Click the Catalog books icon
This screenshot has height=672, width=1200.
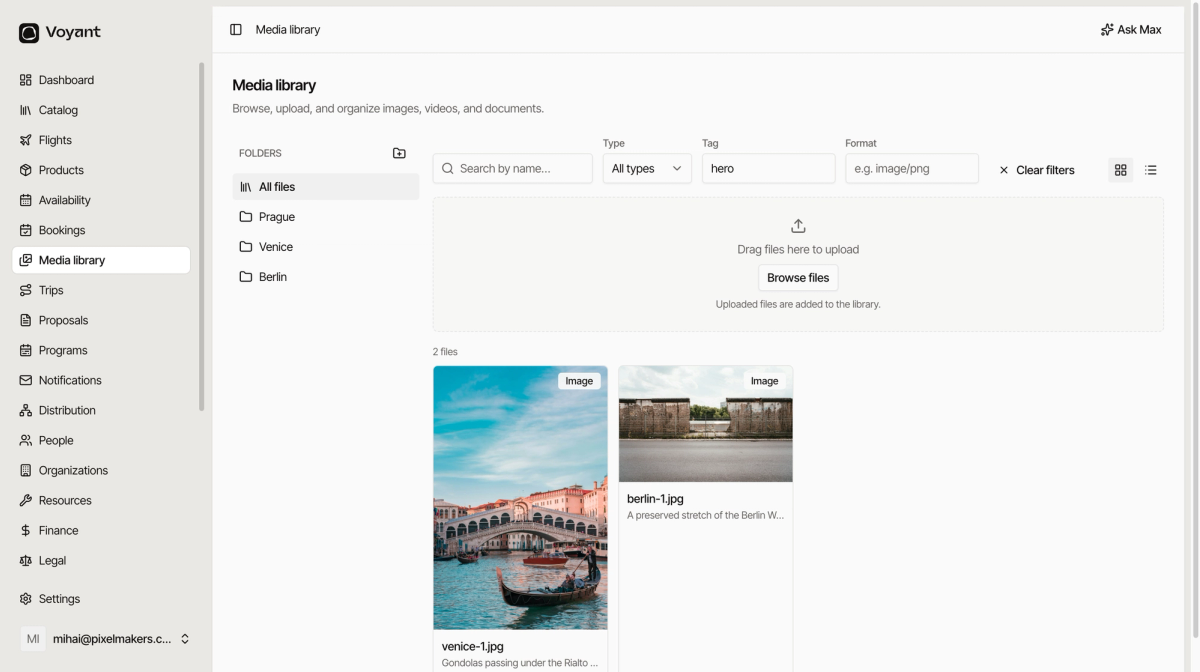(x=26, y=110)
